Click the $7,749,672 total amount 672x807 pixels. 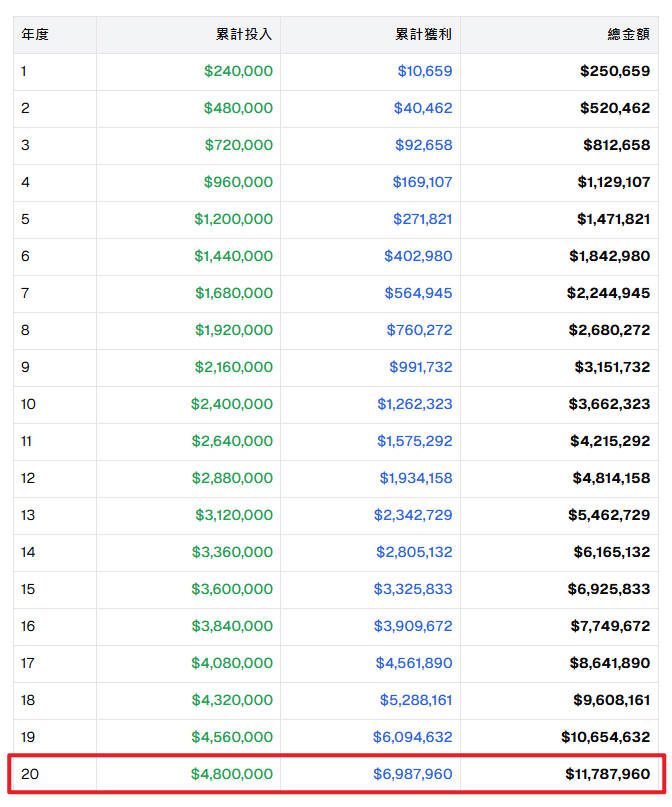610,626
